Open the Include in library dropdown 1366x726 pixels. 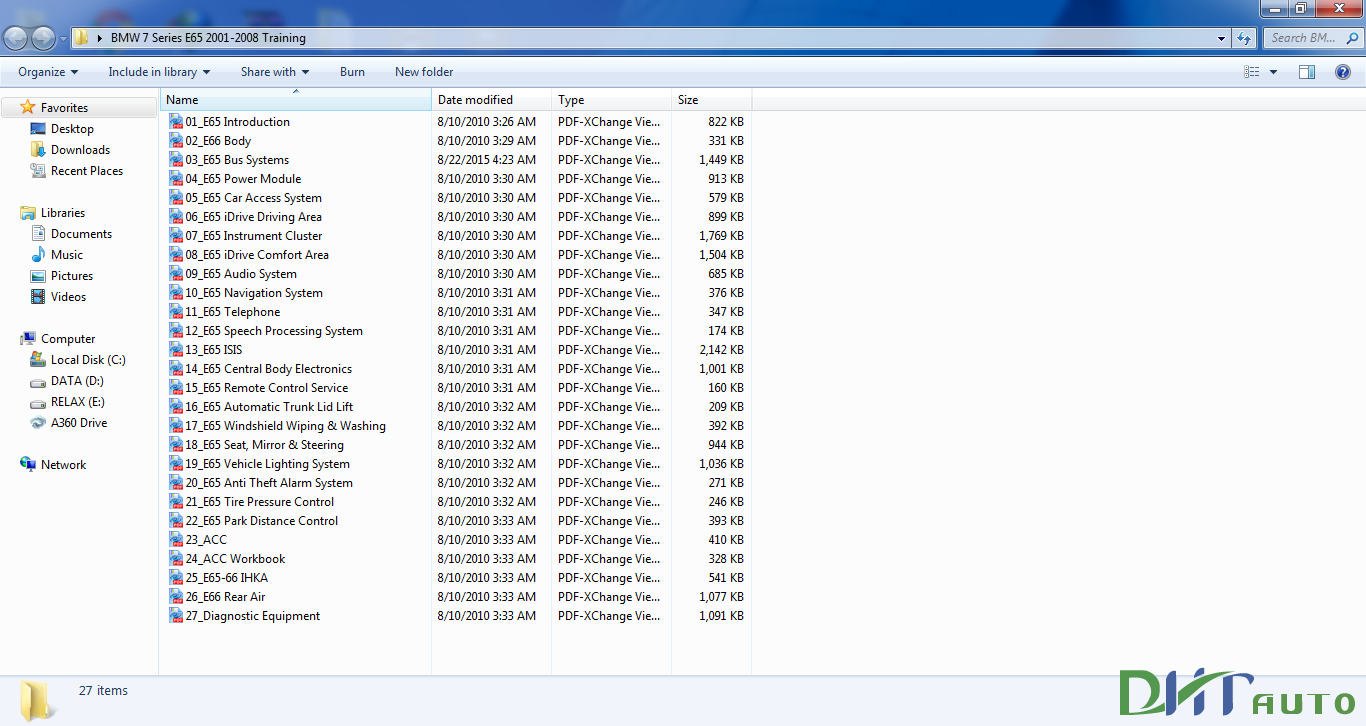pos(159,72)
